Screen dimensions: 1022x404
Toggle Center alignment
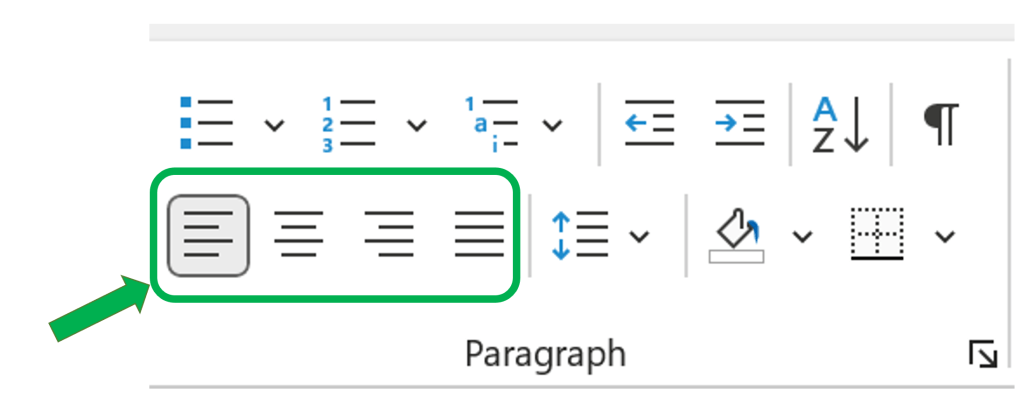point(298,235)
